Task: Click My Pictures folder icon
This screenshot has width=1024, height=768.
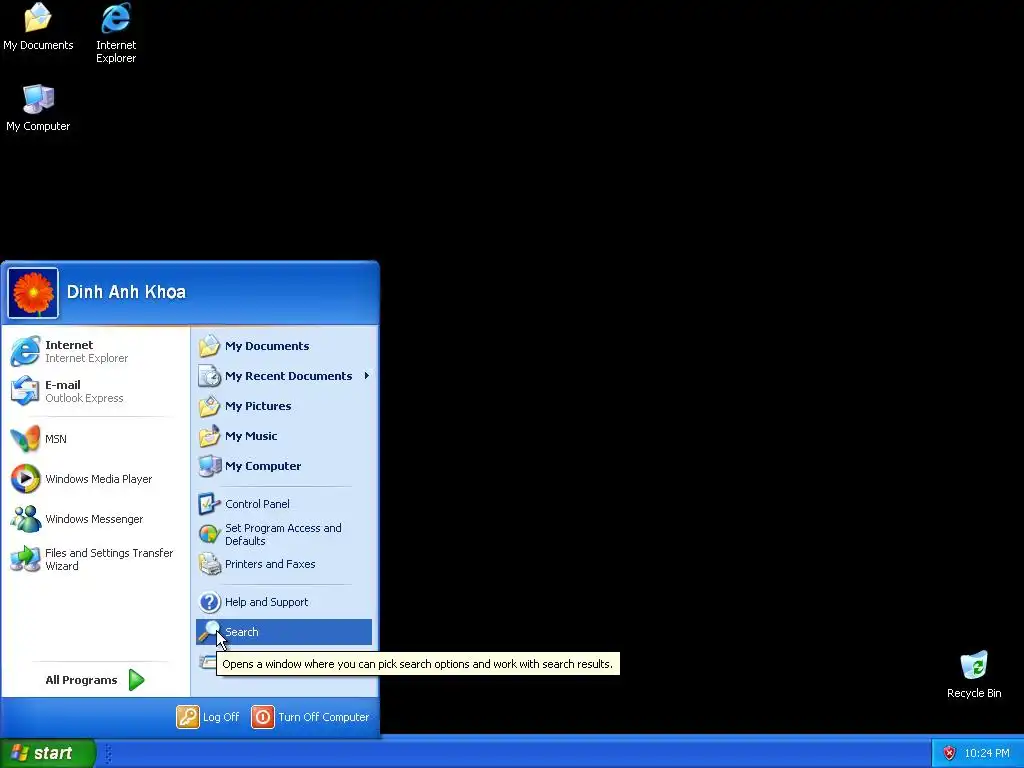Action: (x=210, y=406)
